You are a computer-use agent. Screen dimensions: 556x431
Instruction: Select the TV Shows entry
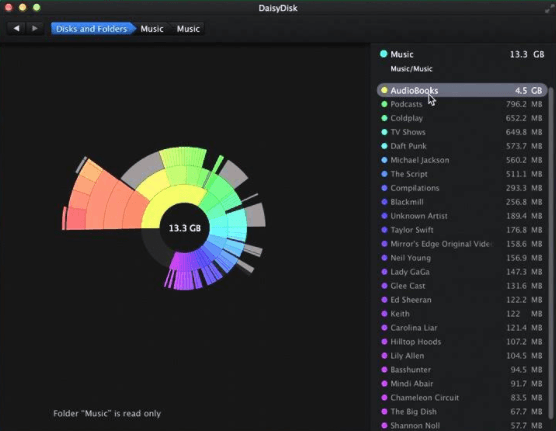(462, 132)
